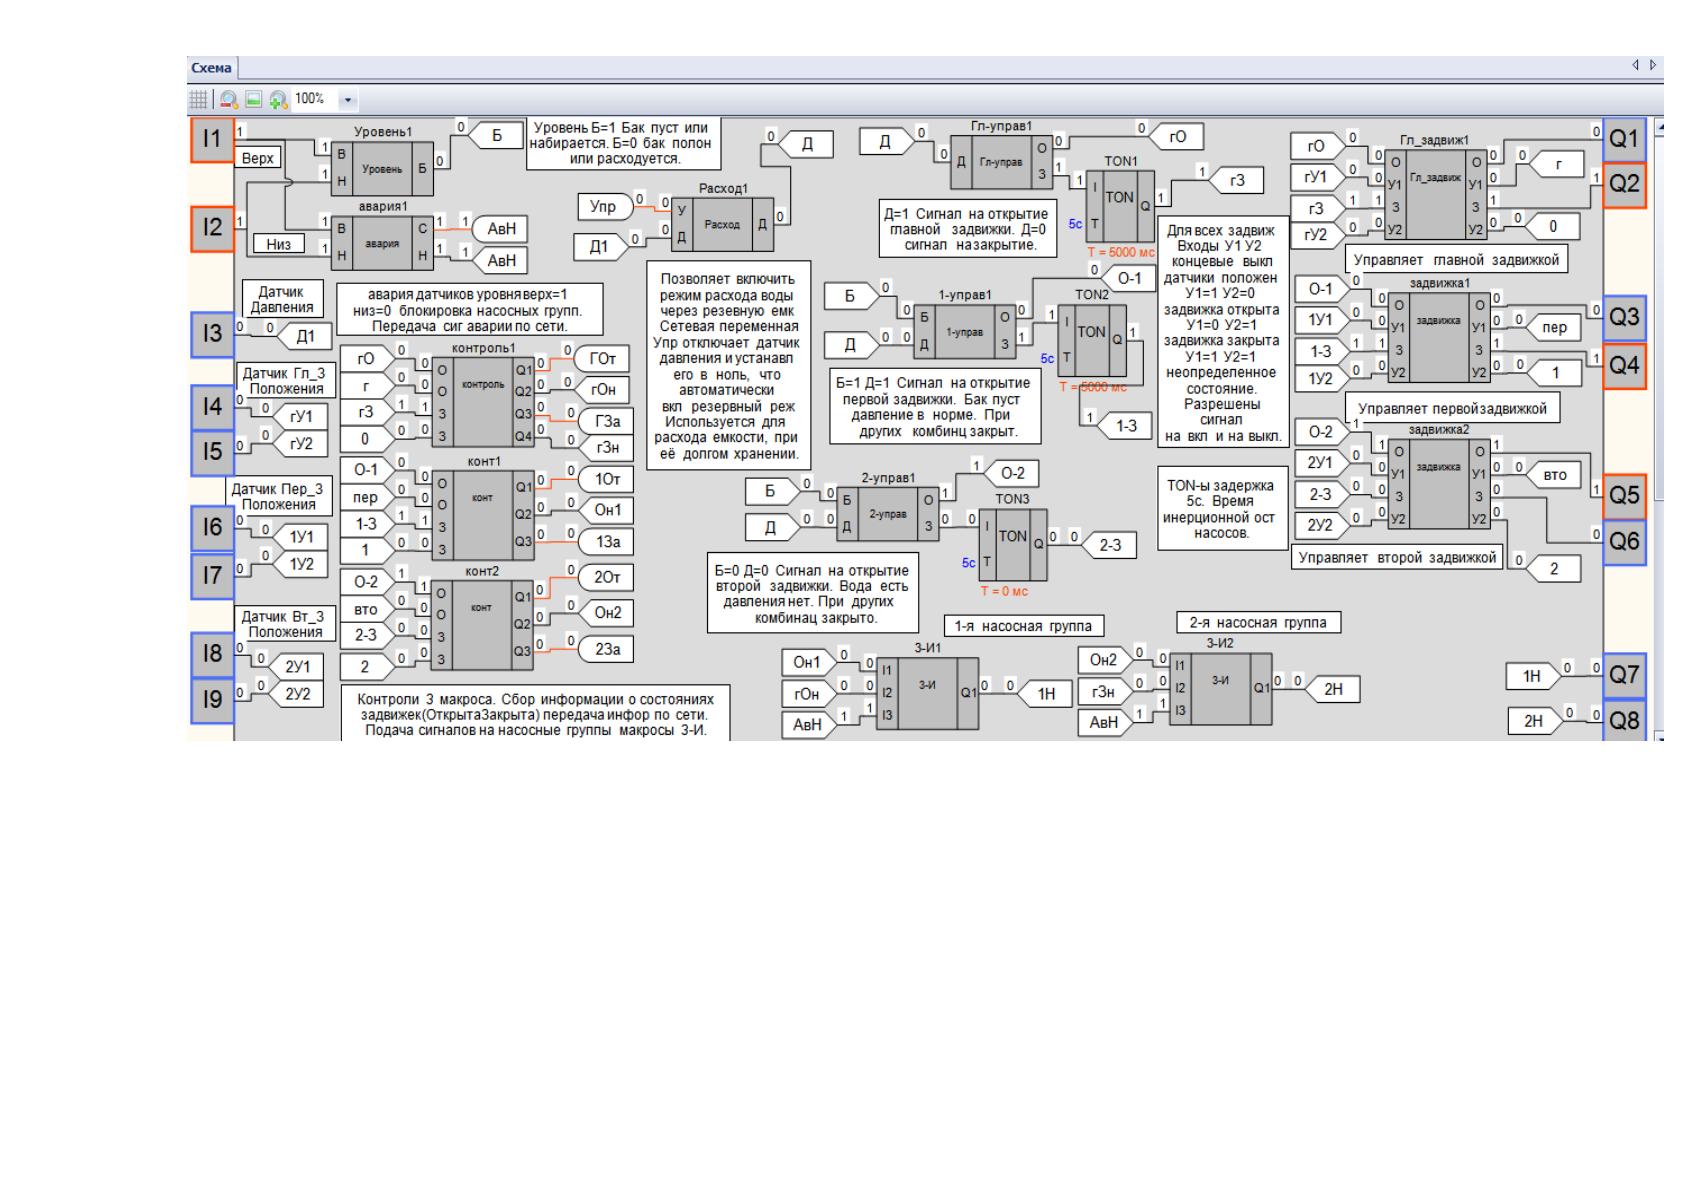
Task: Select the Схема tab
Action: tap(211, 68)
